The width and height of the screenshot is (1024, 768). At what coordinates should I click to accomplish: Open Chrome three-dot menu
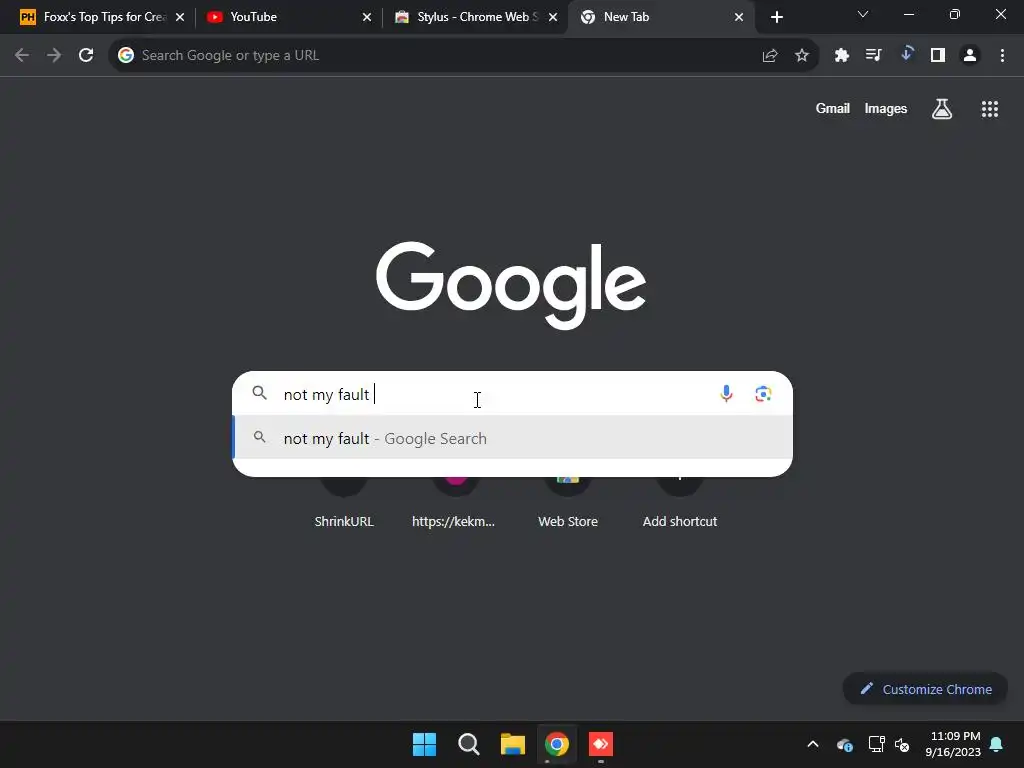click(x=1002, y=56)
